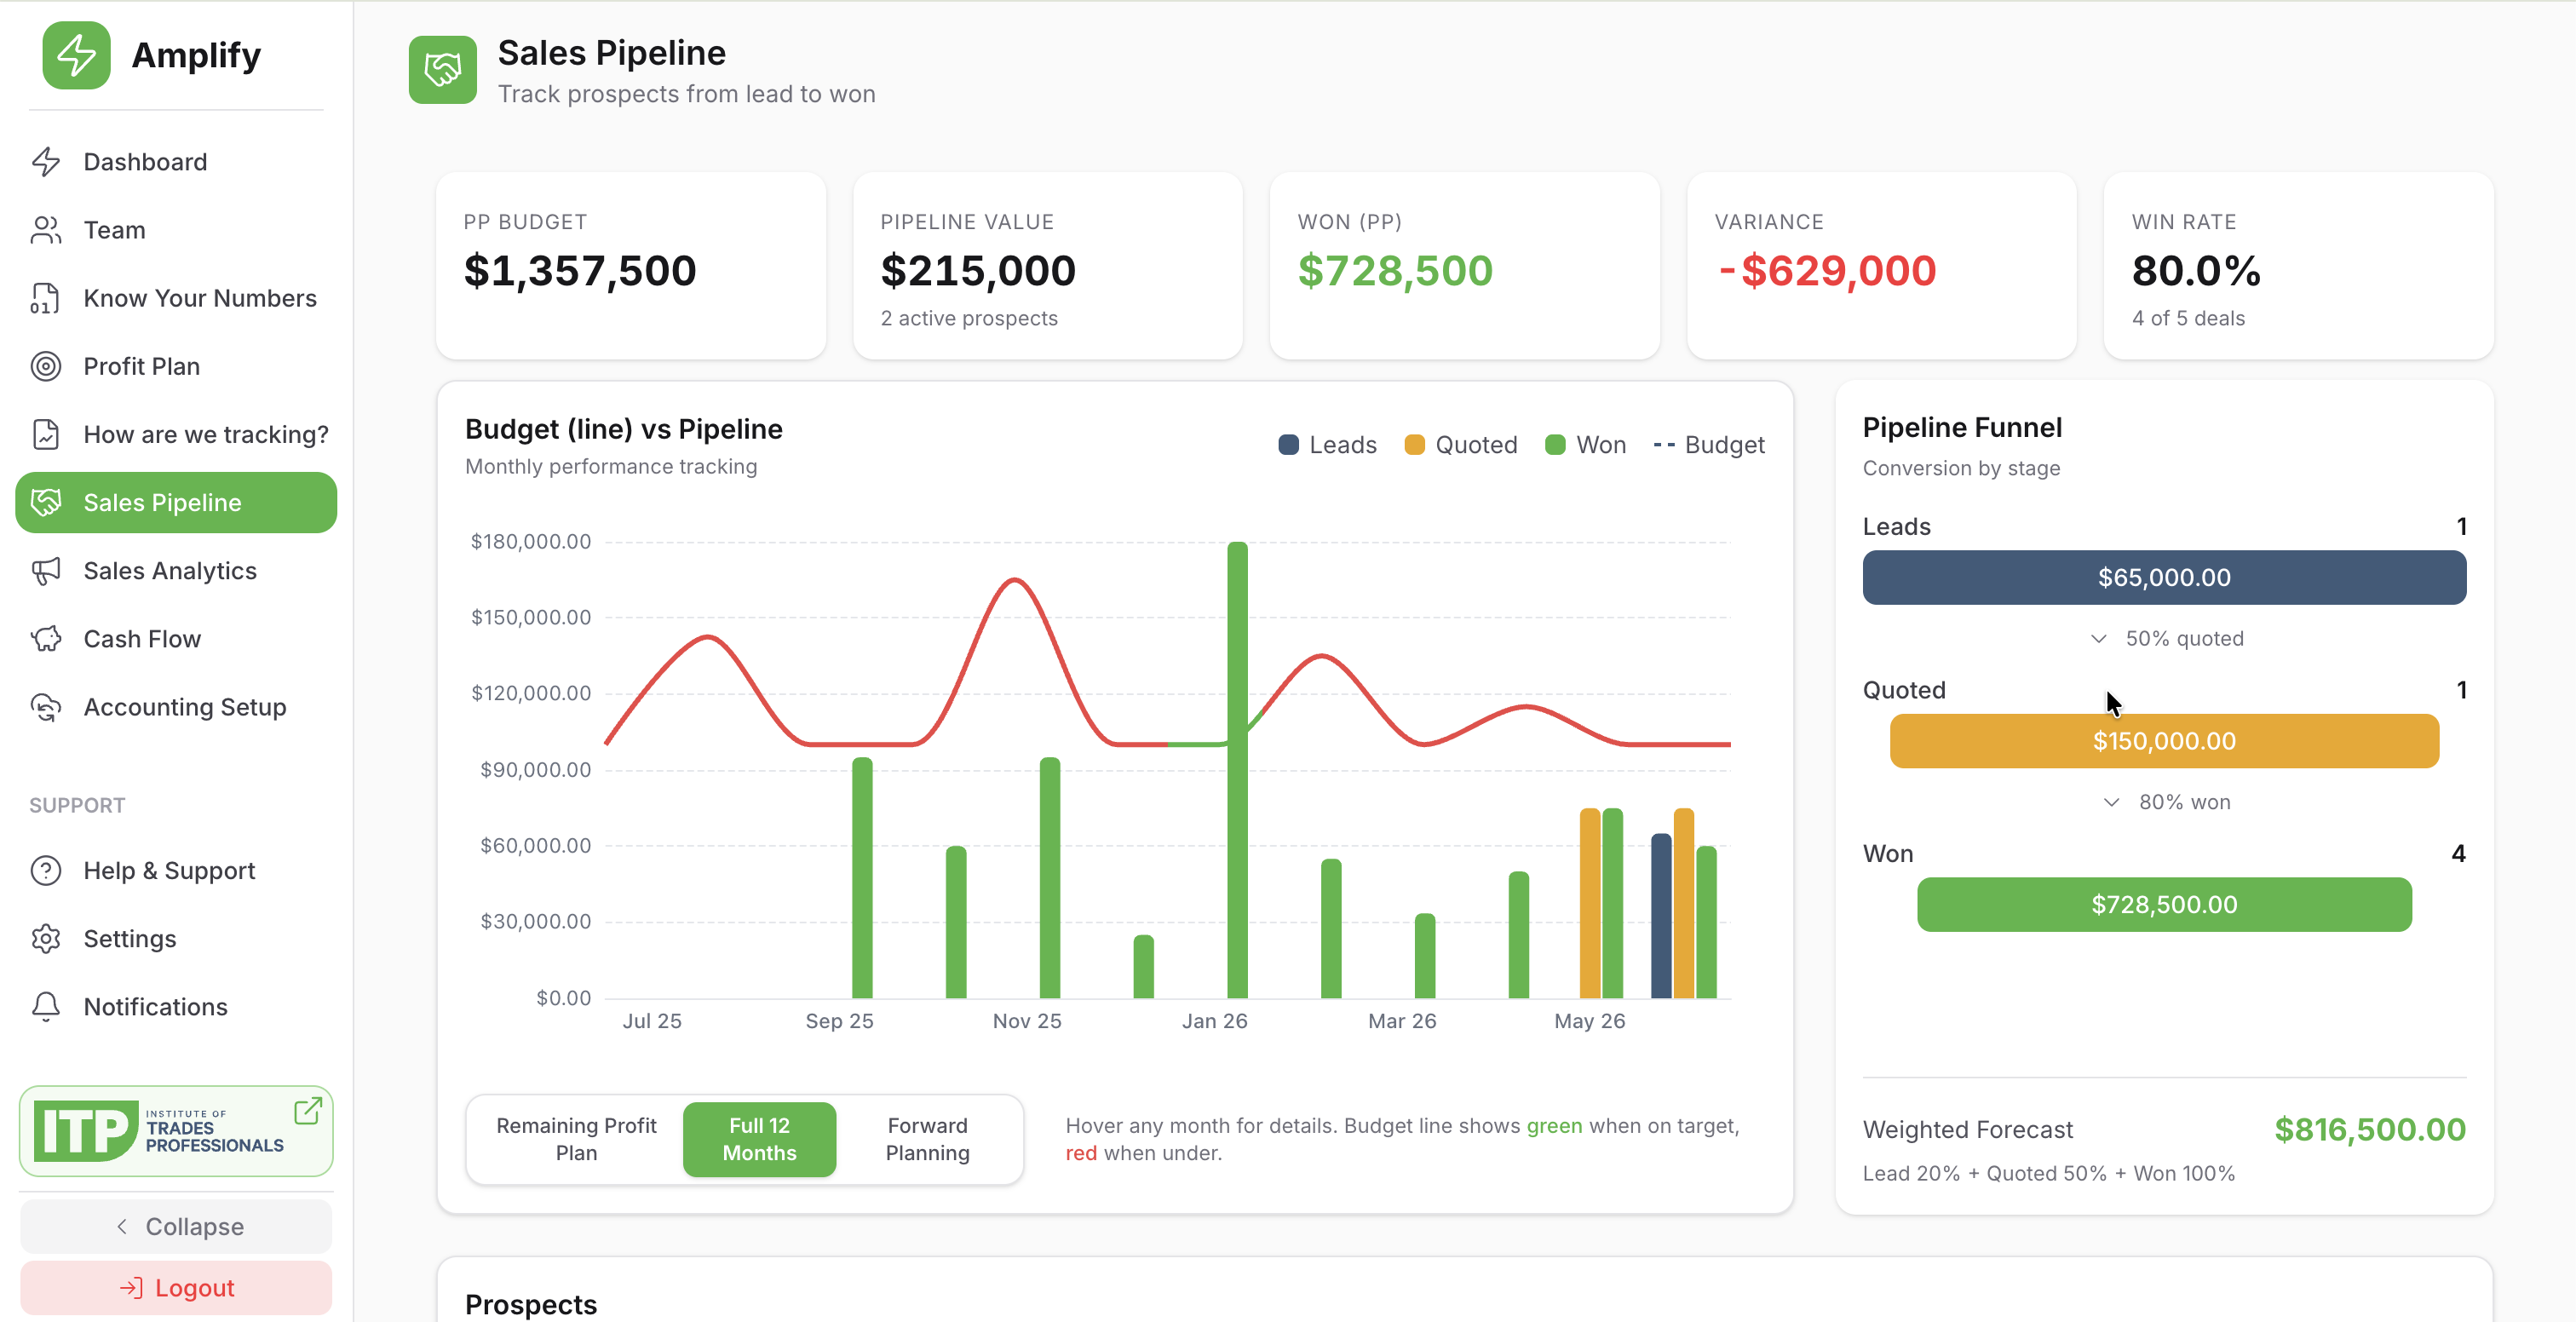
Task: Click the Logout button
Action: 176,1288
